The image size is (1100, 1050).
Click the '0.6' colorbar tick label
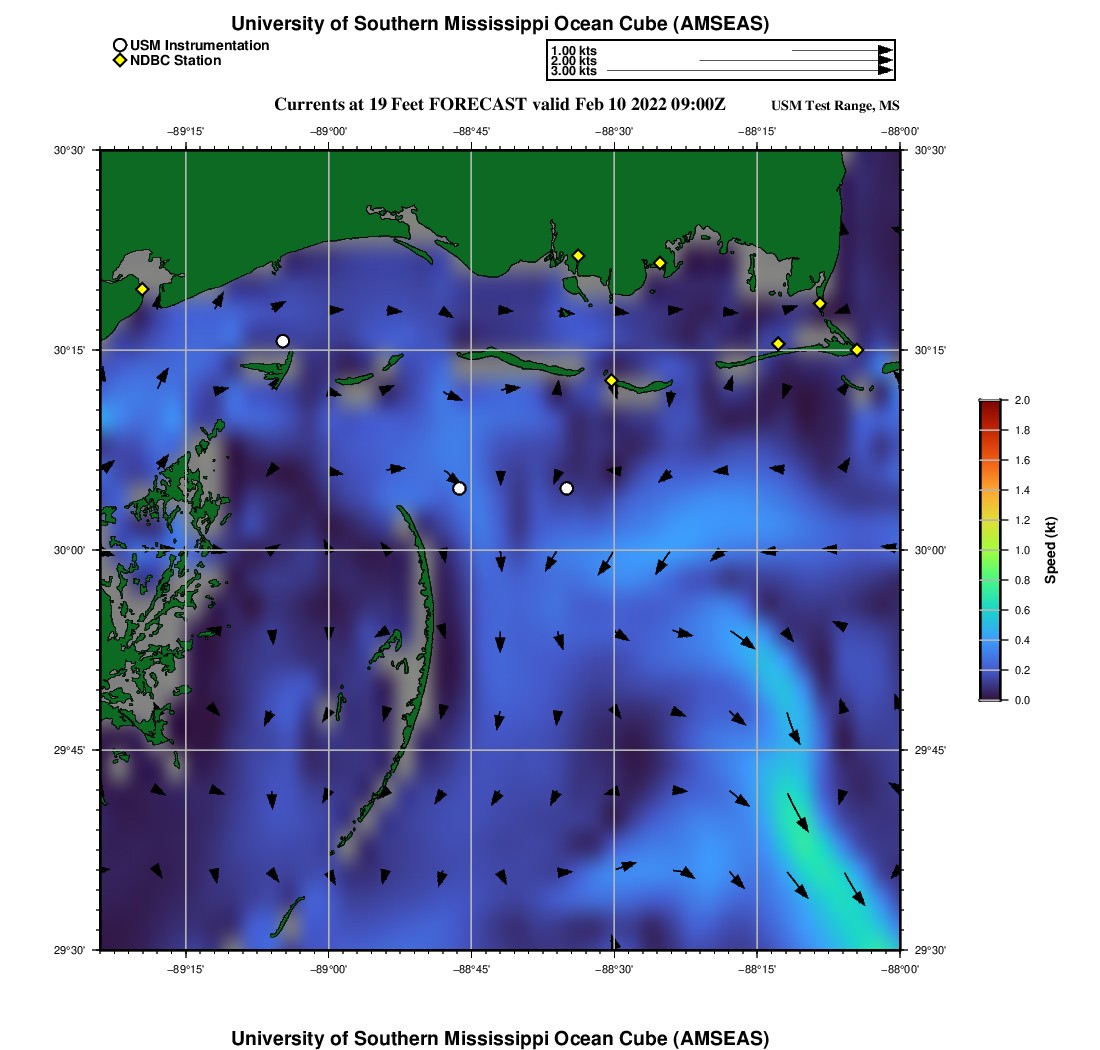coord(1022,610)
